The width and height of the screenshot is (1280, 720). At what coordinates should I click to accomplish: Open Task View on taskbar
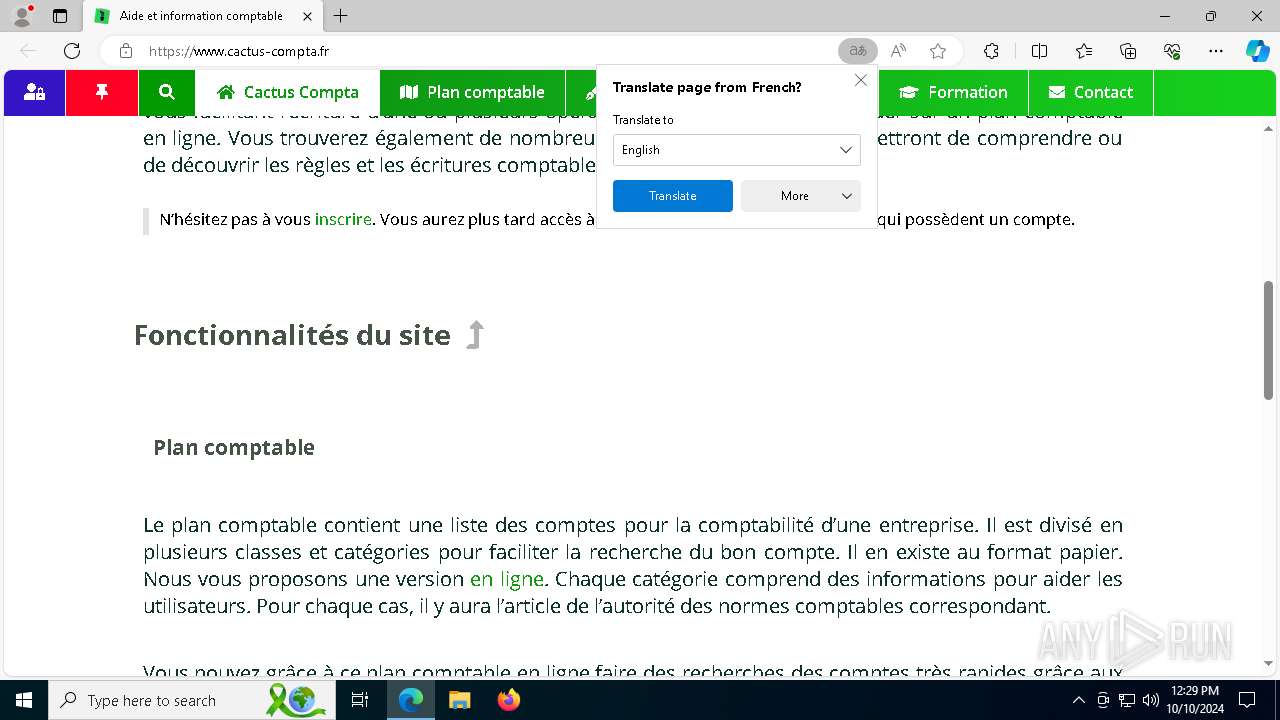360,700
